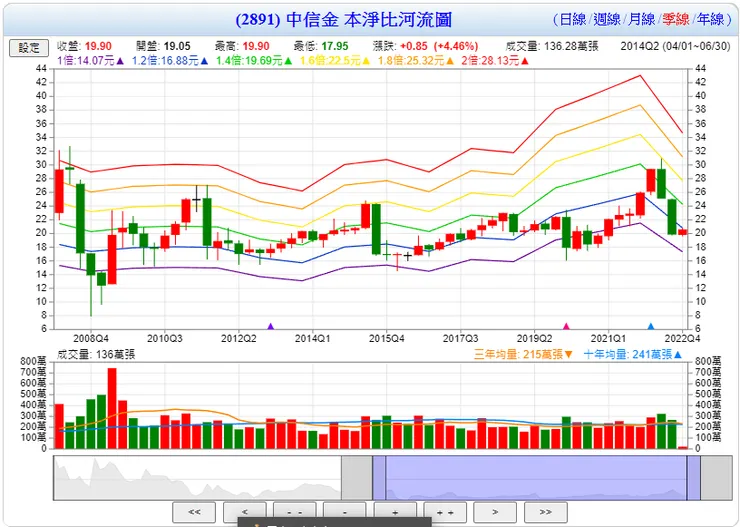Click the 2012Q2 axis label
Viewport: 740px width, 527px height.
click(239, 338)
